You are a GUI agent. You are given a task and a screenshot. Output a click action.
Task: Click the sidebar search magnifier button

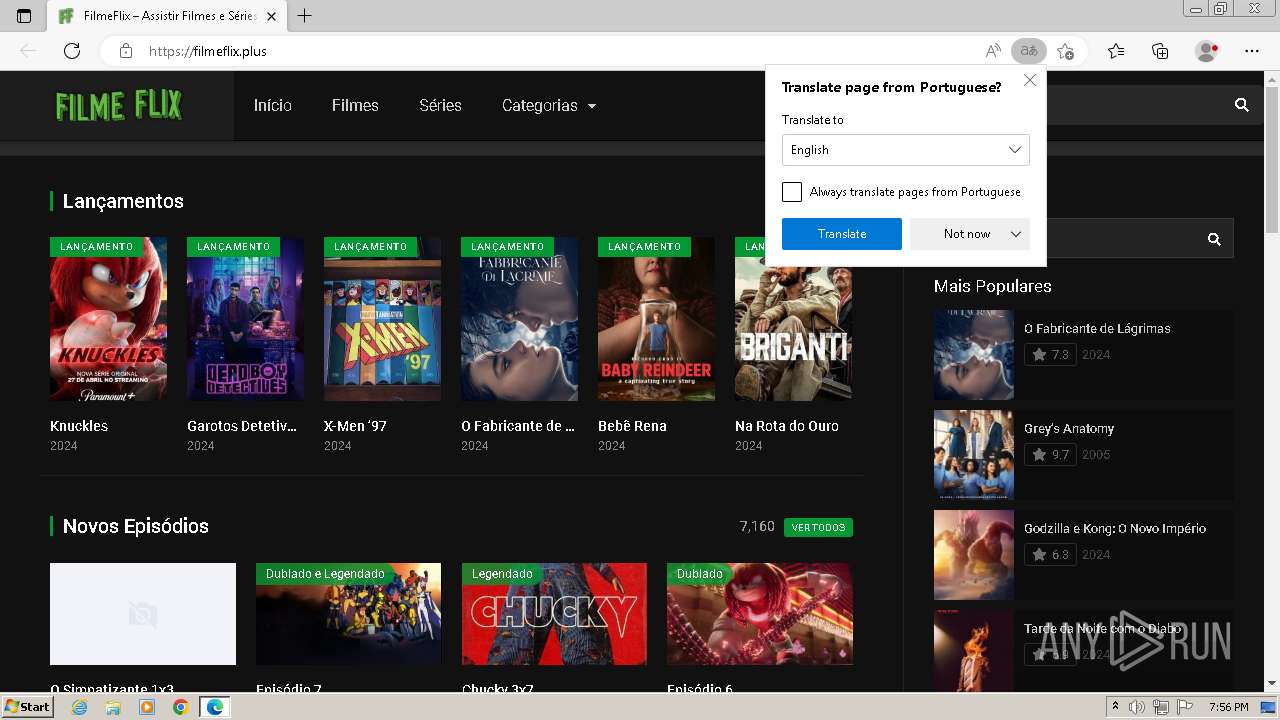point(1214,239)
